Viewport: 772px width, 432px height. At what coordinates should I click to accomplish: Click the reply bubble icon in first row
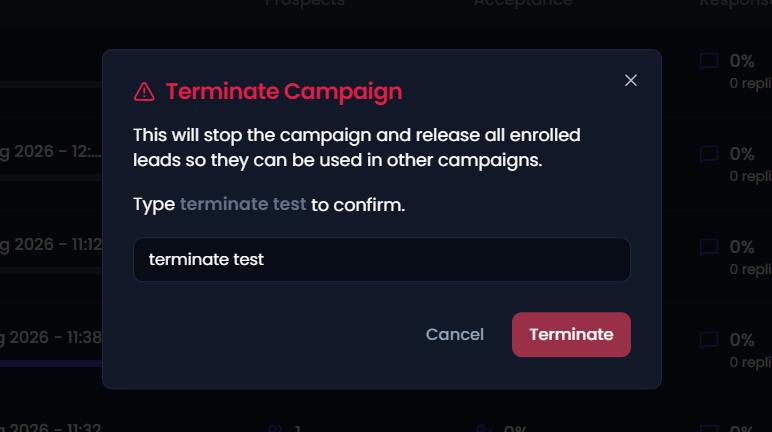[709, 62]
